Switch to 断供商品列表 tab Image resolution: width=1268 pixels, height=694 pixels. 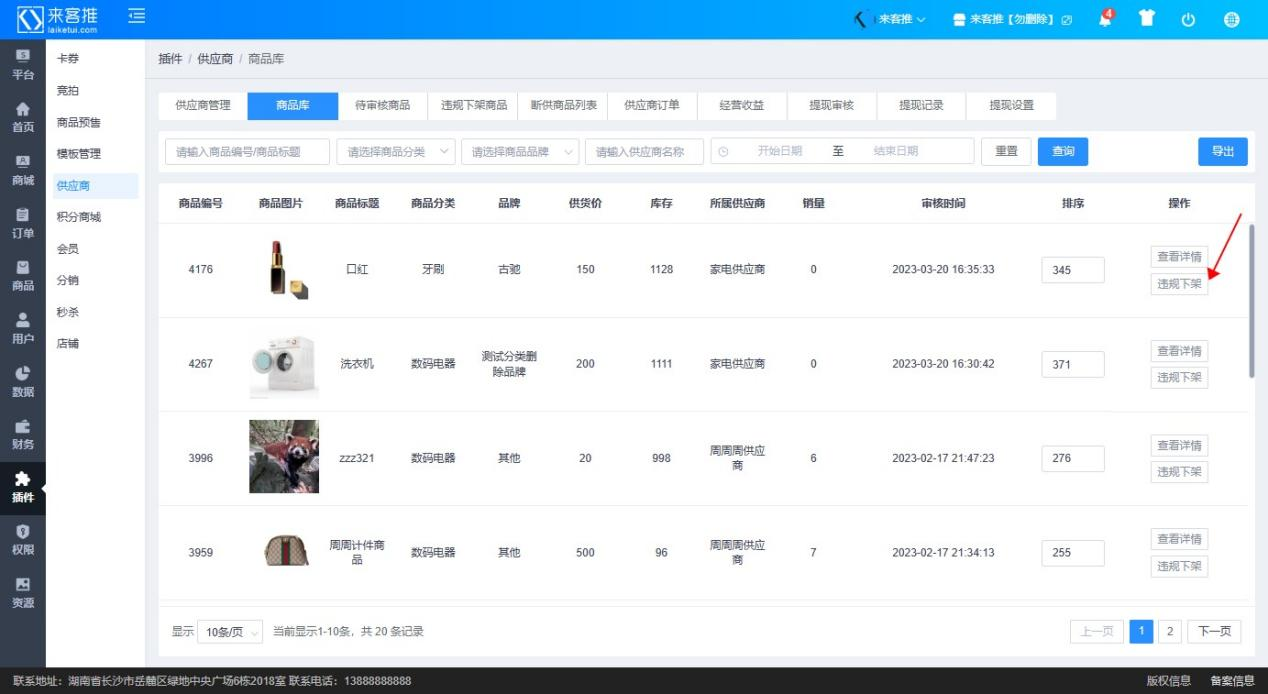564,105
